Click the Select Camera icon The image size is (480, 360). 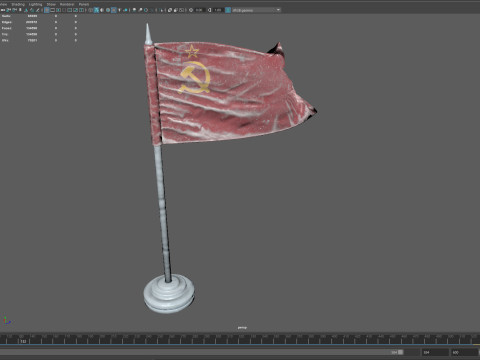pyautogui.click(x=3, y=10)
